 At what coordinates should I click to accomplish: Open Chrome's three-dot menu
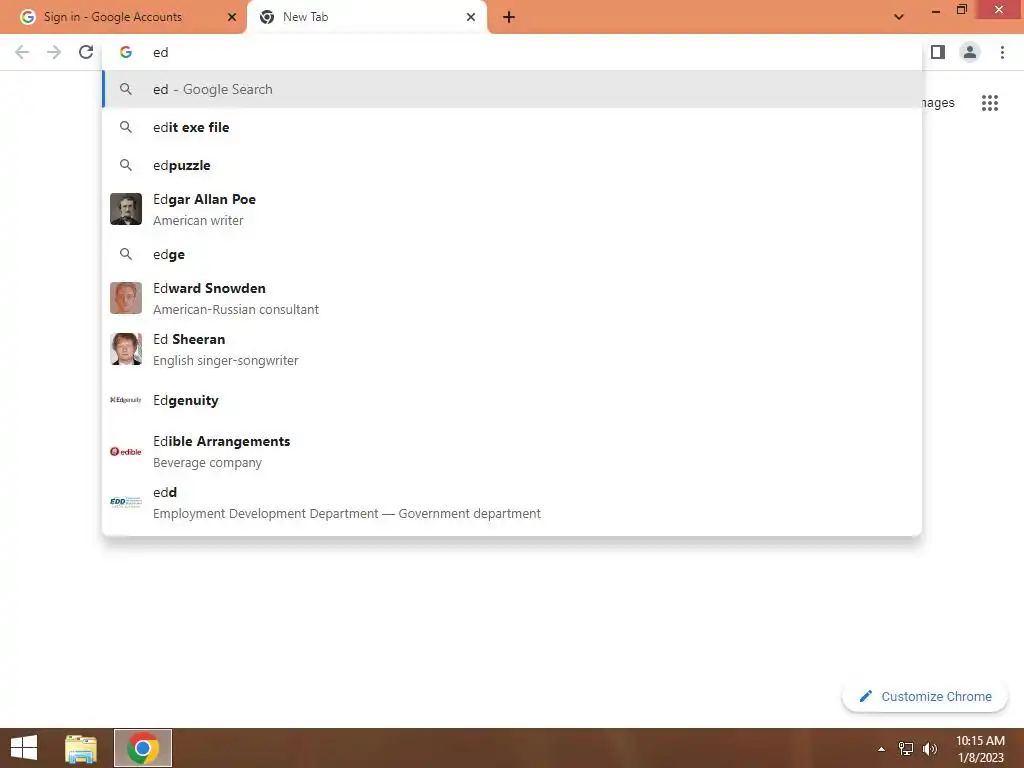pyautogui.click(x=1002, y=52)
